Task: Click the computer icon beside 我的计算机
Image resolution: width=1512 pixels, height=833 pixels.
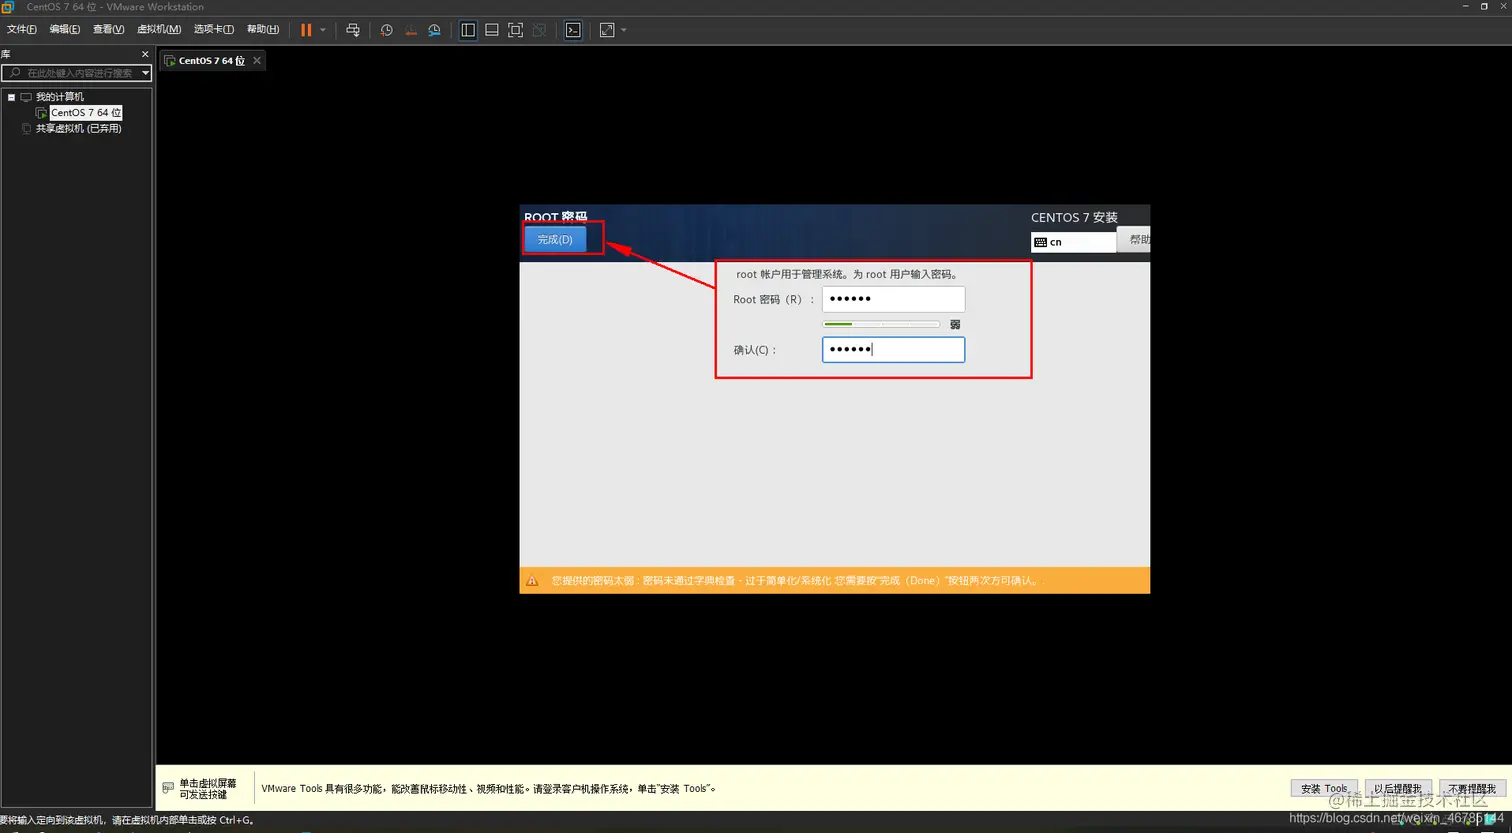Action: tap(26, 97)
